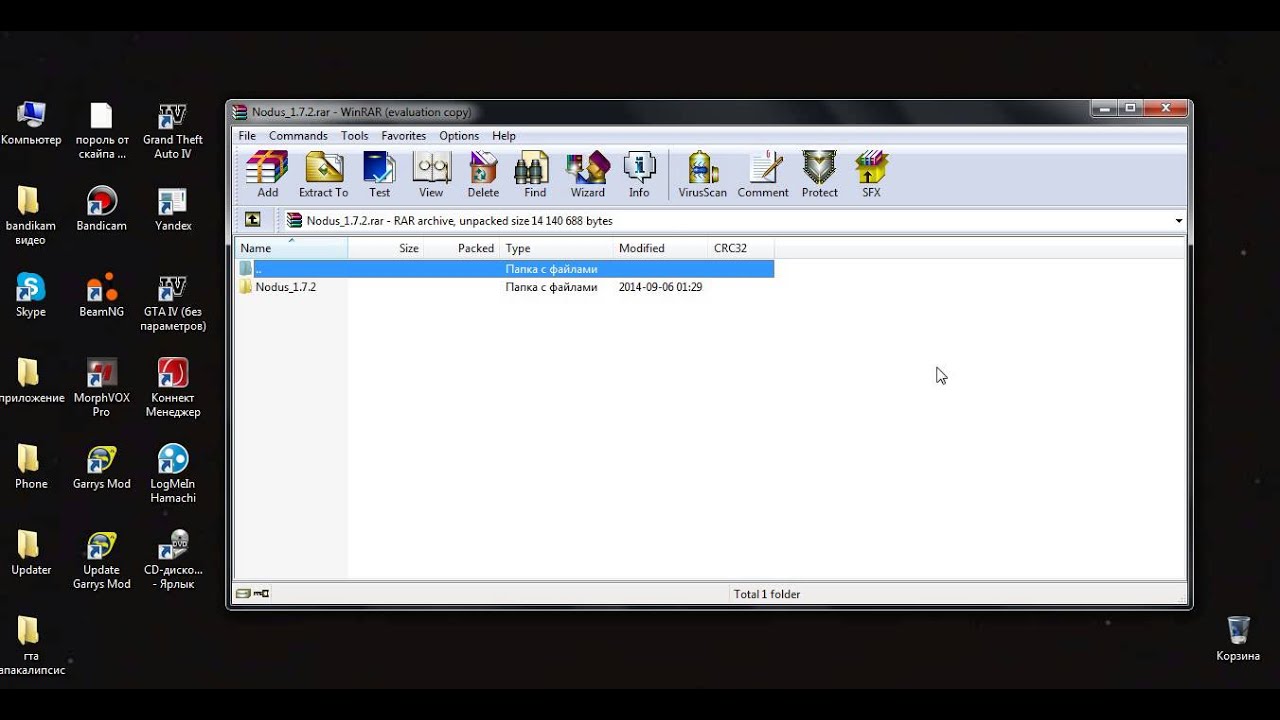1280x720 pixels.
Task: Open the Favorites menu
Action: (x=403, y=136)
